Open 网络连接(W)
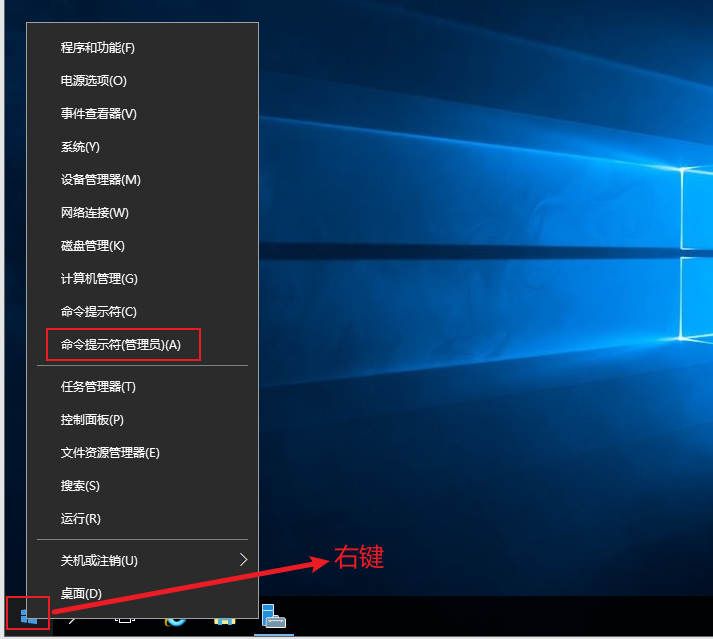This screenshot has width=713, height=639. (x=142, y=213)
